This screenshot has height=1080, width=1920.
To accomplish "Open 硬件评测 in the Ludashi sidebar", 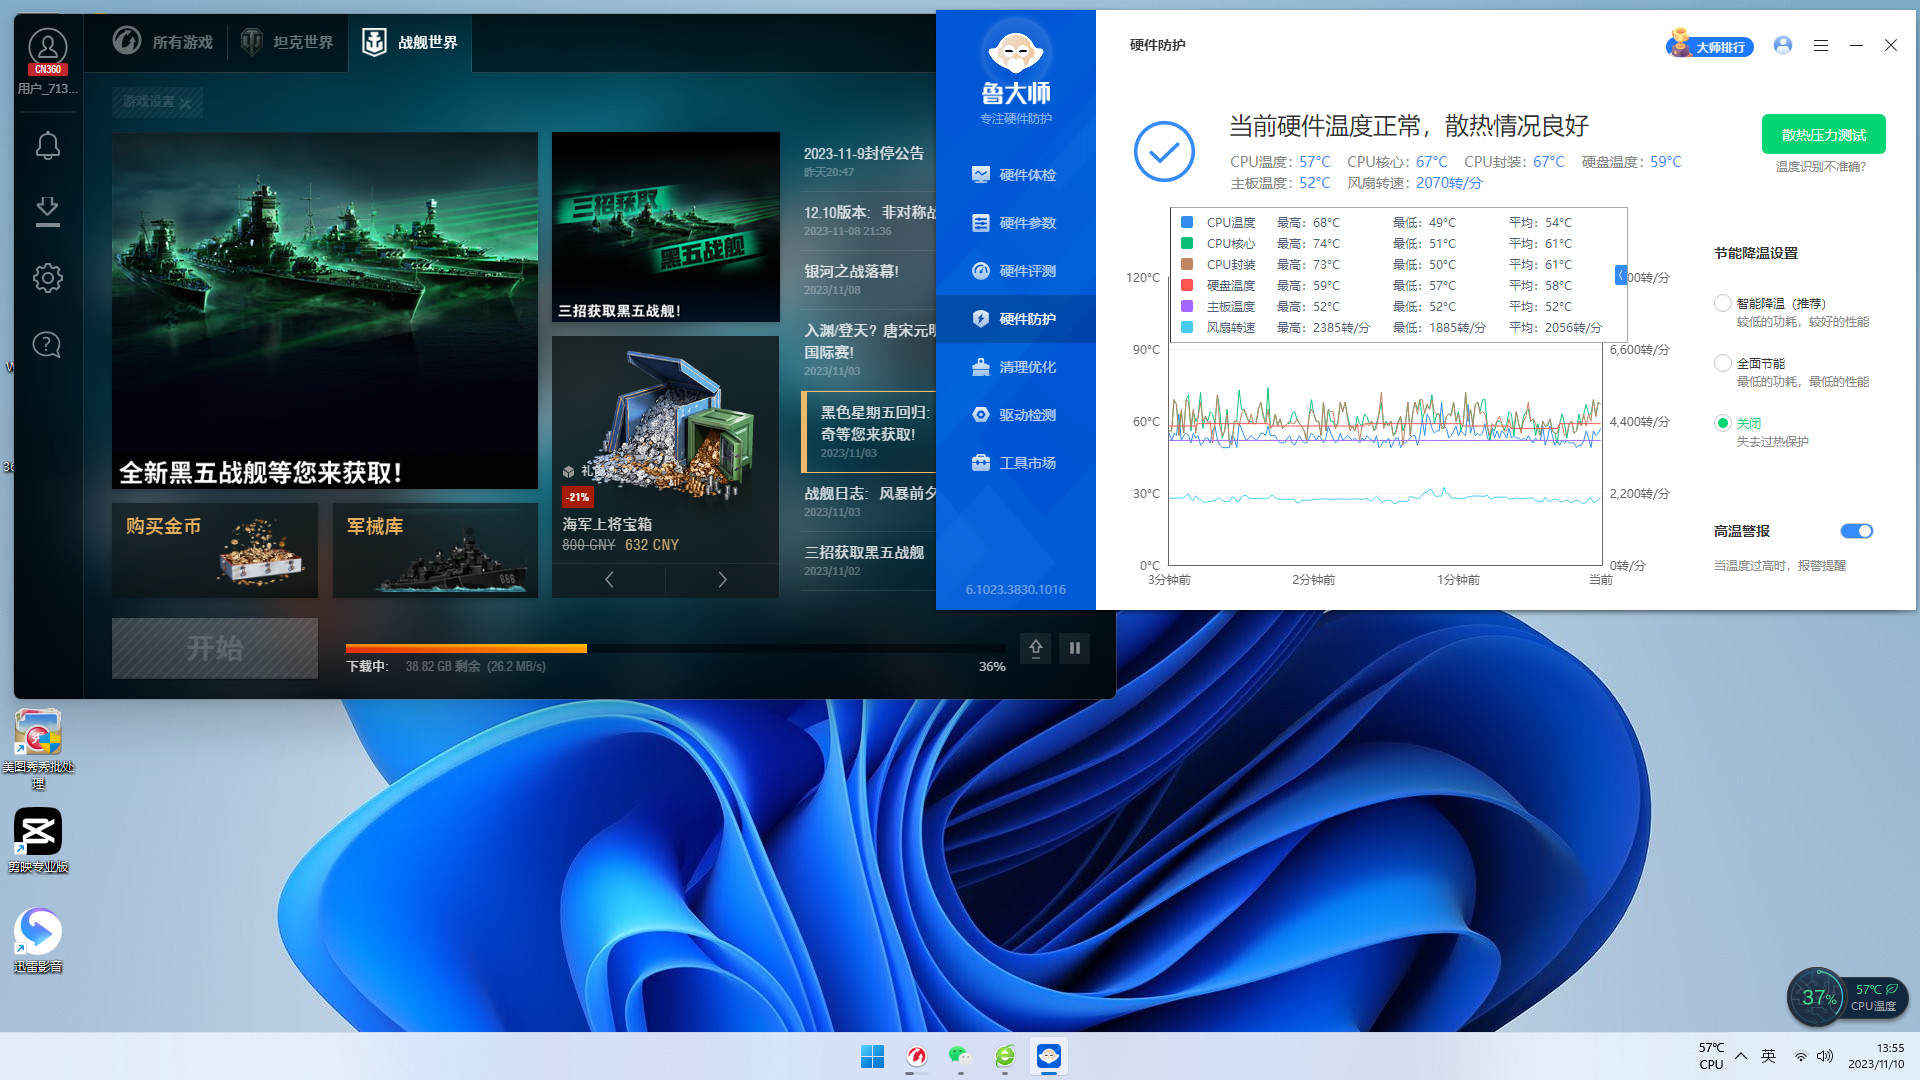I will pyautogui.click(x=1015, y=271).
